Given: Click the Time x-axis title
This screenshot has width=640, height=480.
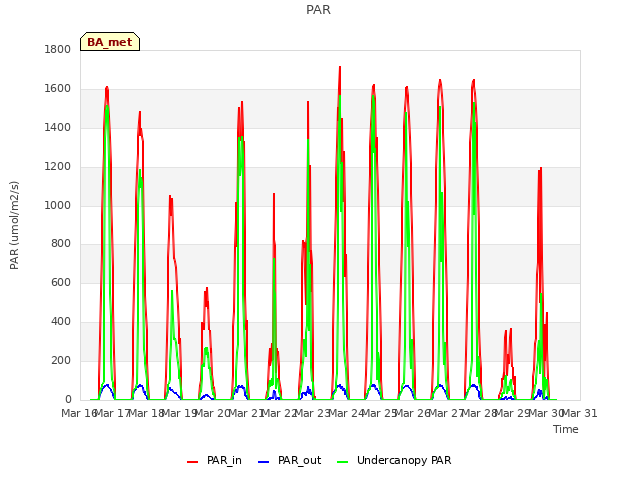Looking at the screenshot, I should pos(566,429).
